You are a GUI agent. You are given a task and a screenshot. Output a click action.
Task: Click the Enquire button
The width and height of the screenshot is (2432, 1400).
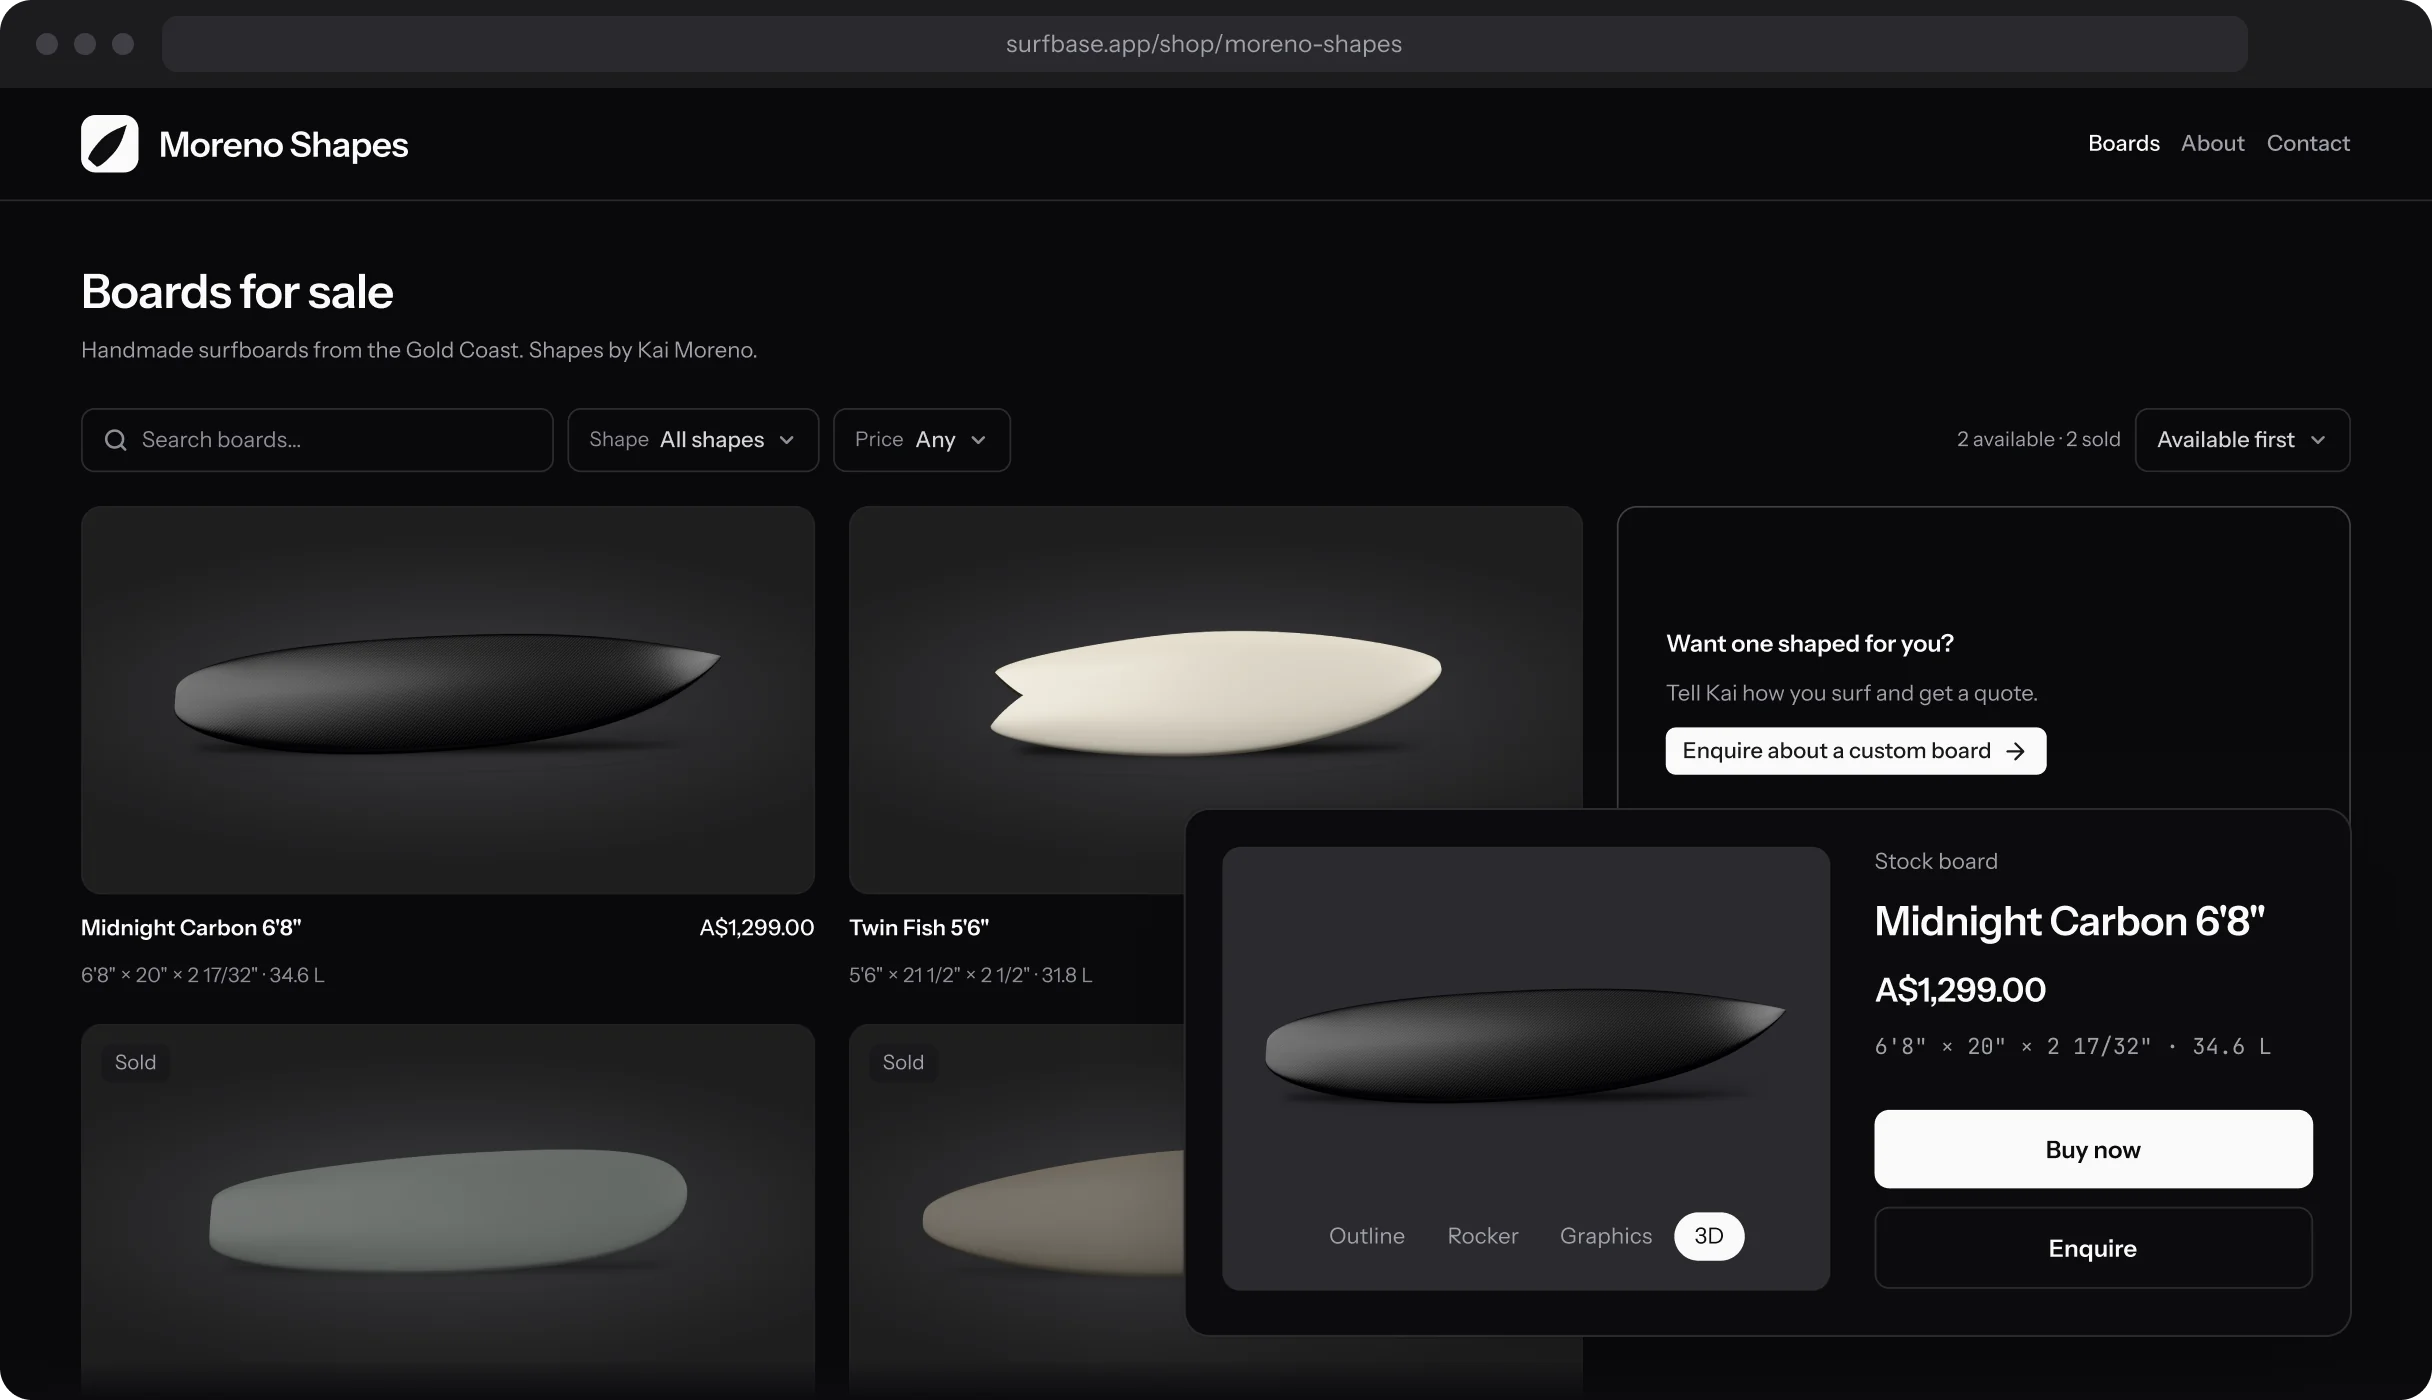click(x=2093, y=1248)
